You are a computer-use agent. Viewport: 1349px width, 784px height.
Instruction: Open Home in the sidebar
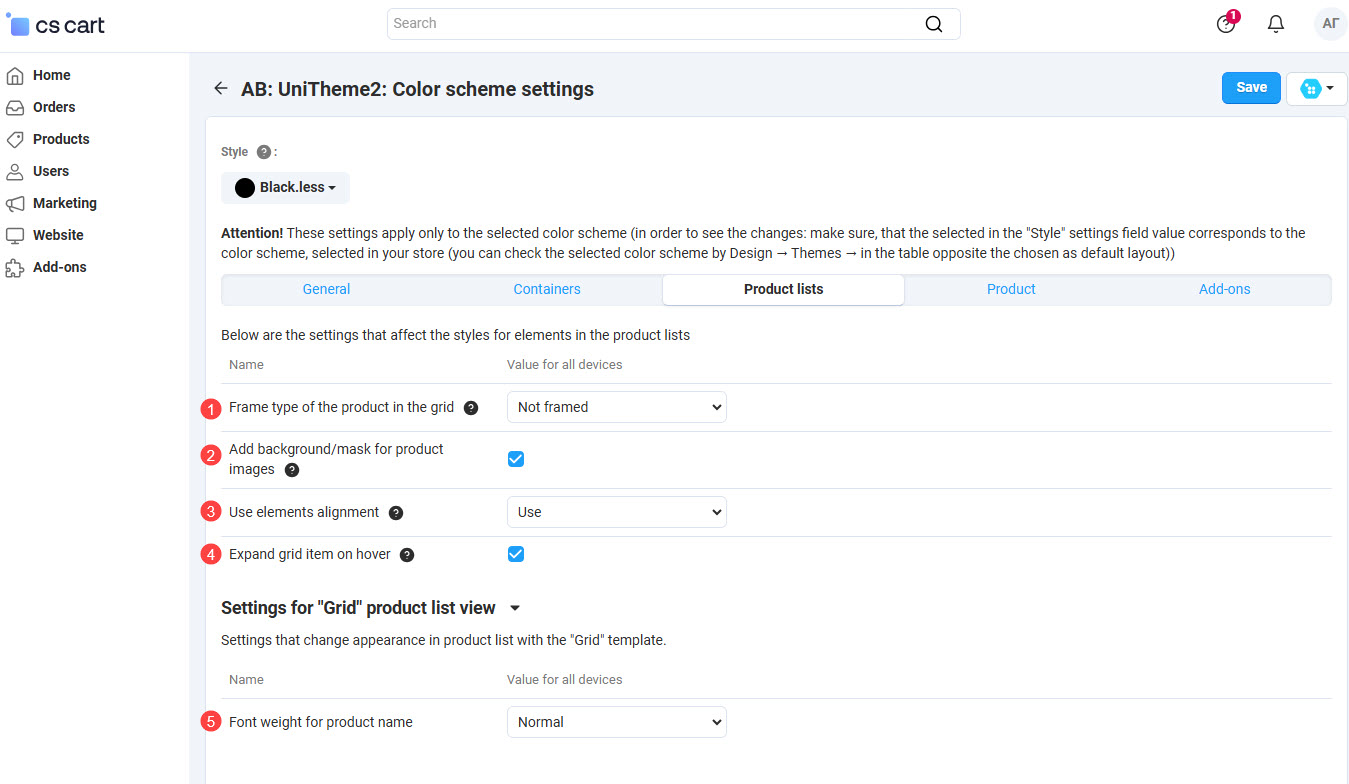point(51,75)
